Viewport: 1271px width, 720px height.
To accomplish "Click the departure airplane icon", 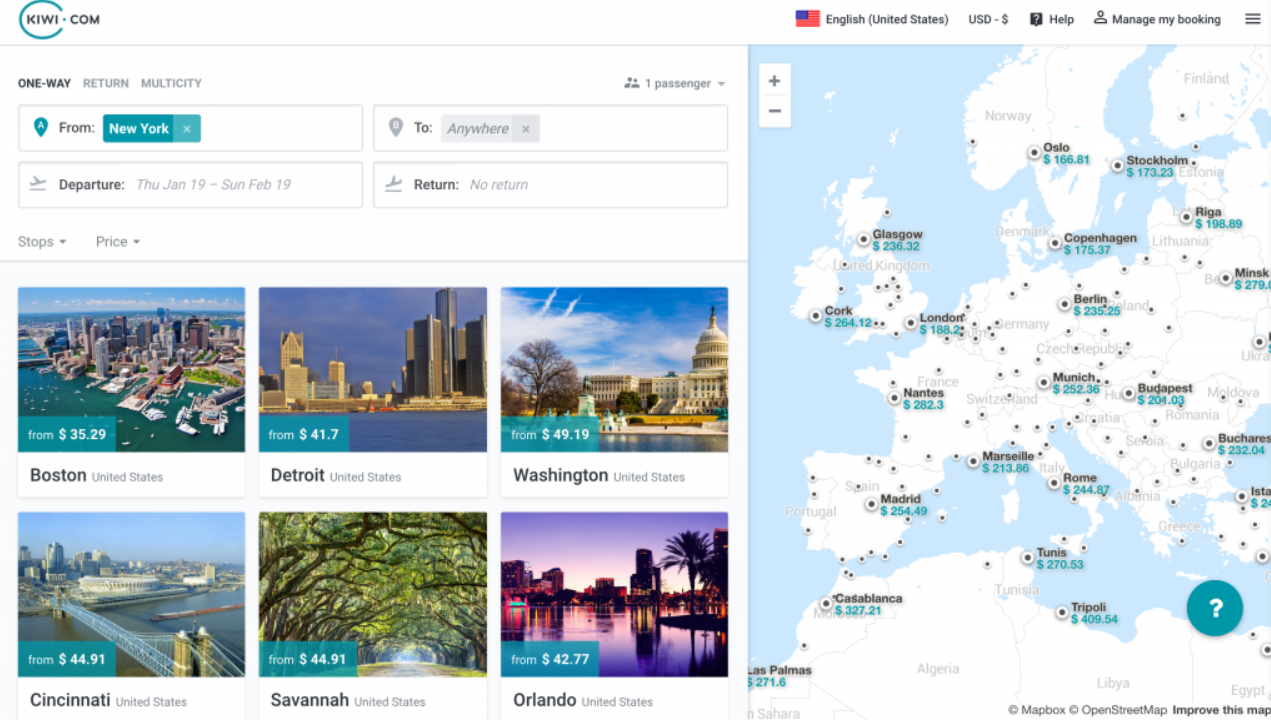I will [x=39, y=184].
